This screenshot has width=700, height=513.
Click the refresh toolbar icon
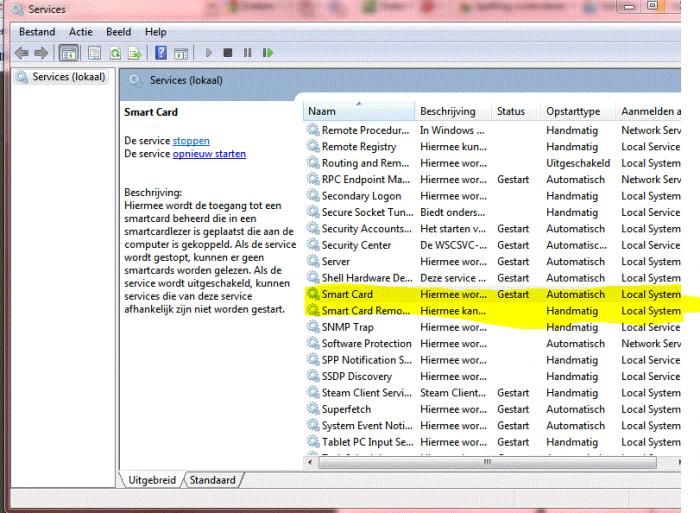point(115,52)
